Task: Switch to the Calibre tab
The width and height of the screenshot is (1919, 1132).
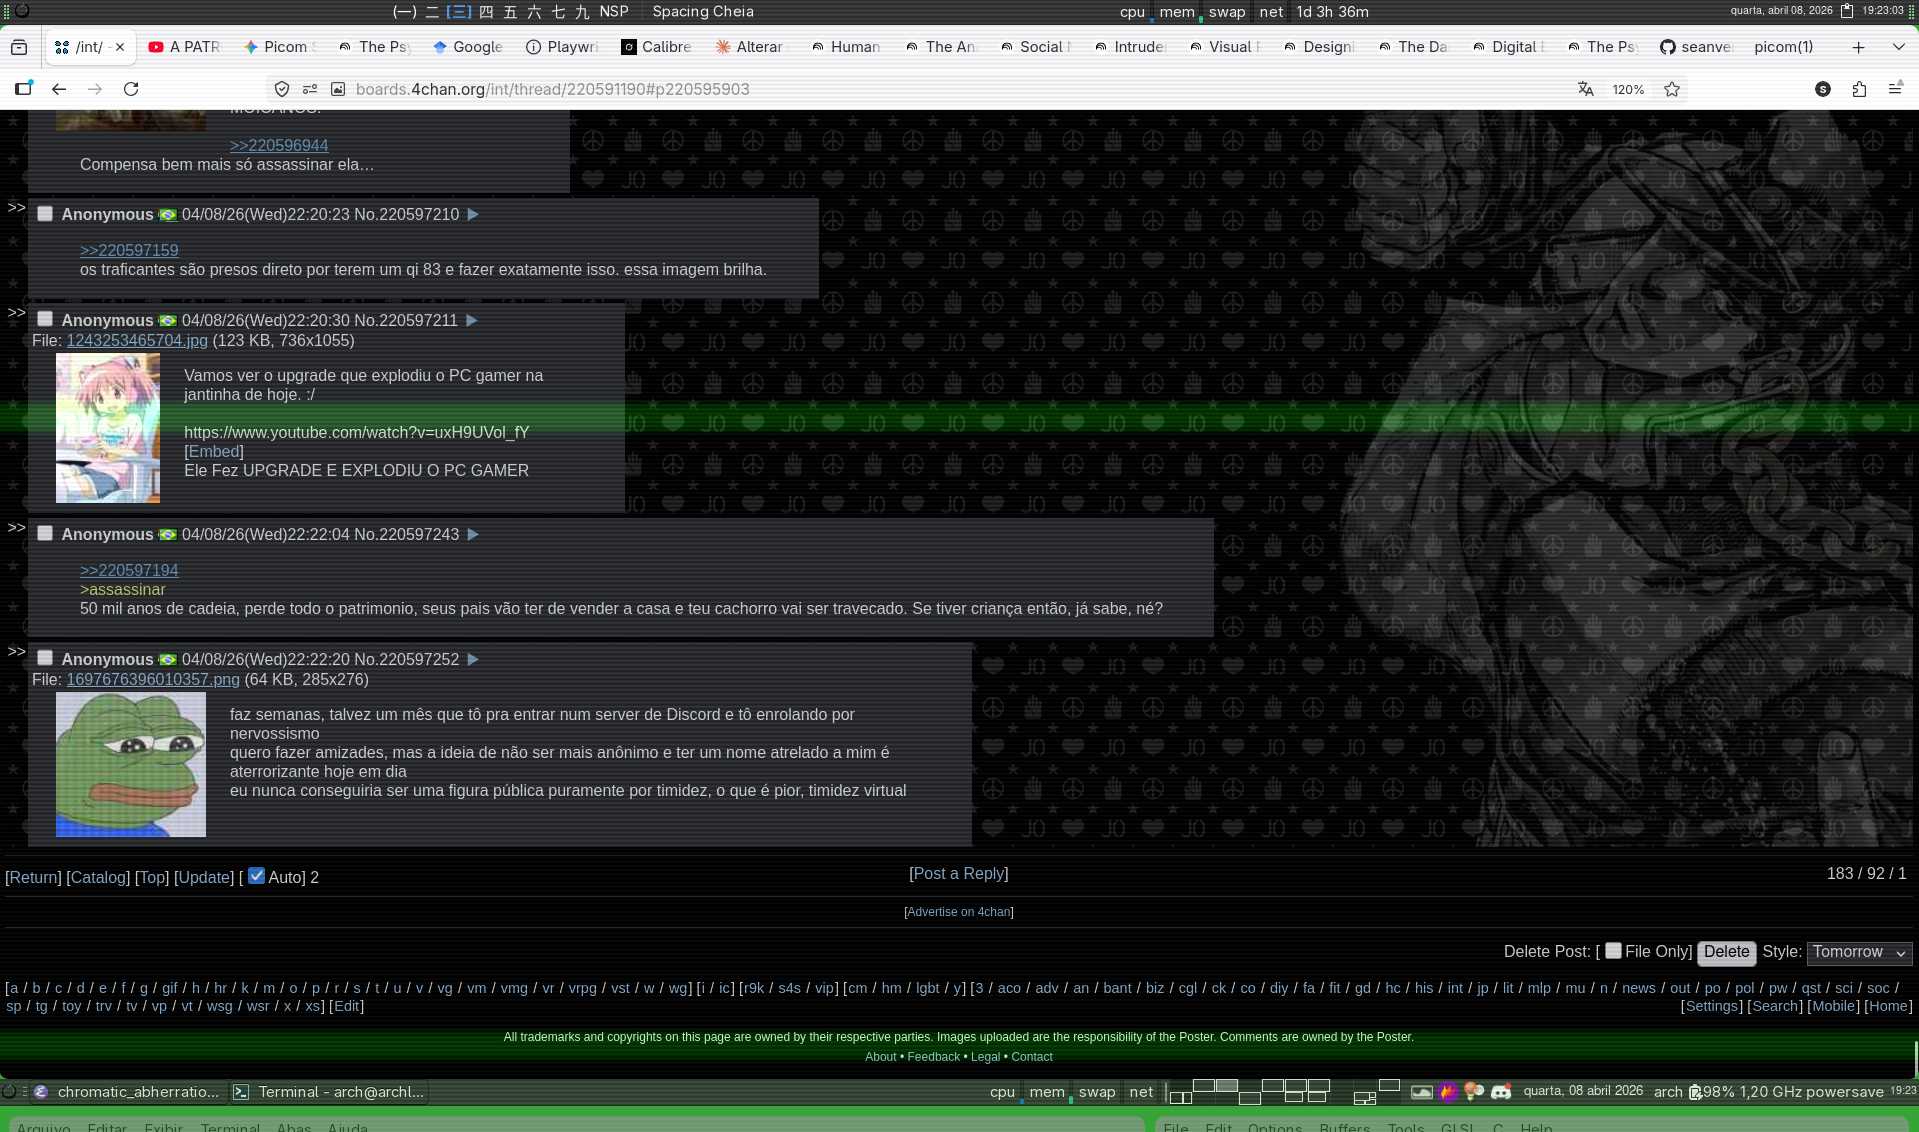Action: [x=656, y=47]
